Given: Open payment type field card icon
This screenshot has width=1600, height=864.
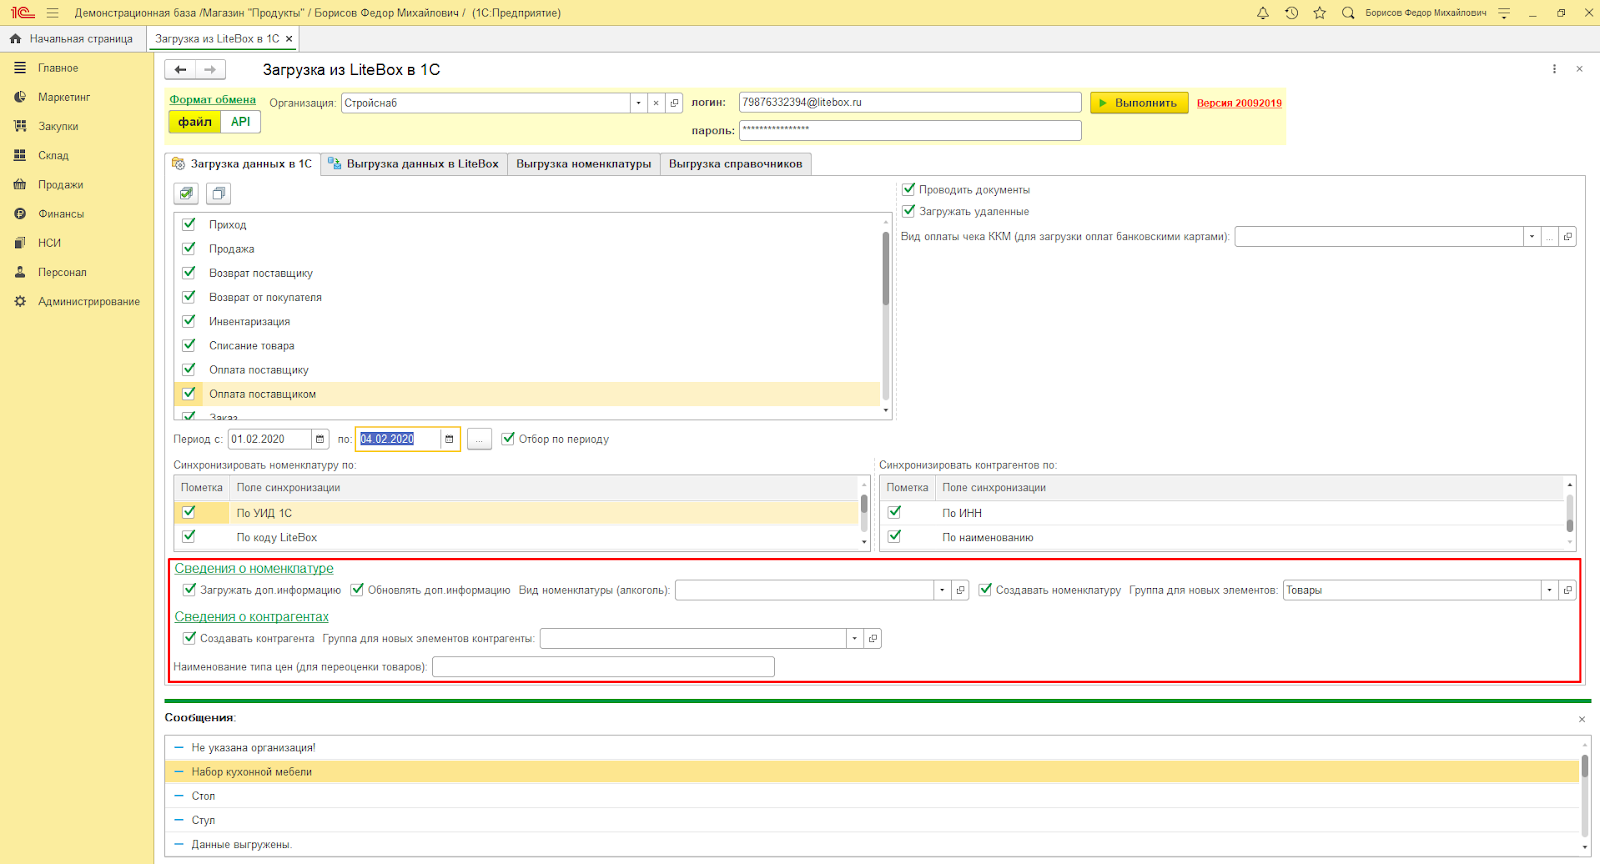Looking at the screenshot, I should pyautogui.click(x=1567, y=237).
